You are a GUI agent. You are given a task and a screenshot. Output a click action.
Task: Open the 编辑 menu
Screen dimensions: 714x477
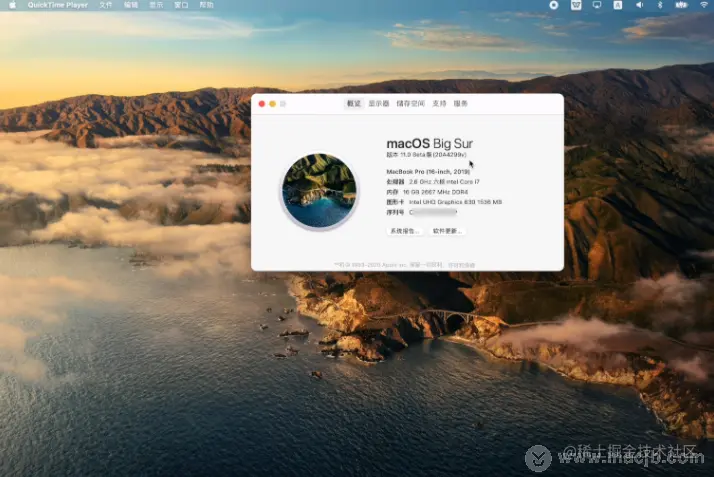coord(131,5)
